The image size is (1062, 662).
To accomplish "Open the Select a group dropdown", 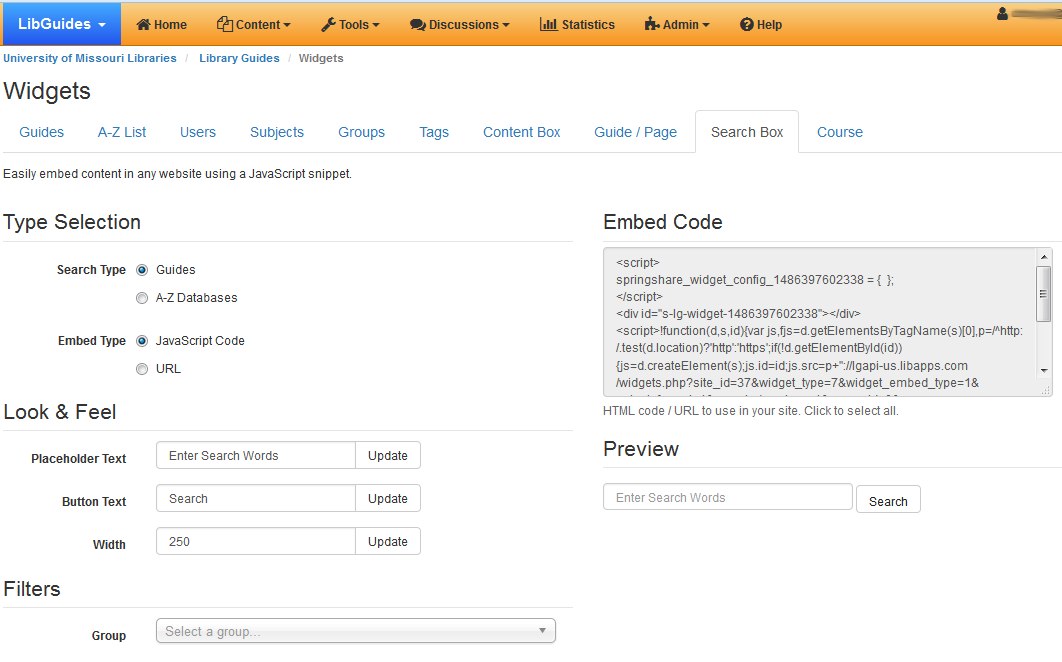I will [356, 631].
